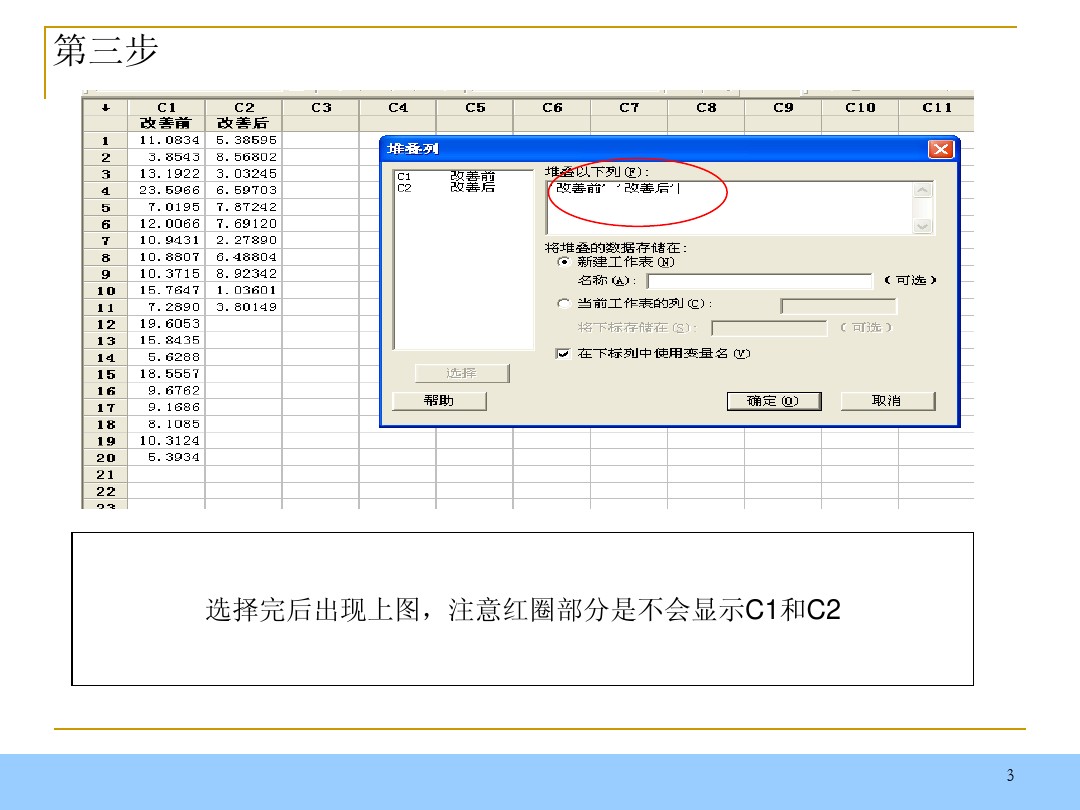Click the 选择 button
Screen dimensions: 1080x810
[462, 372]
